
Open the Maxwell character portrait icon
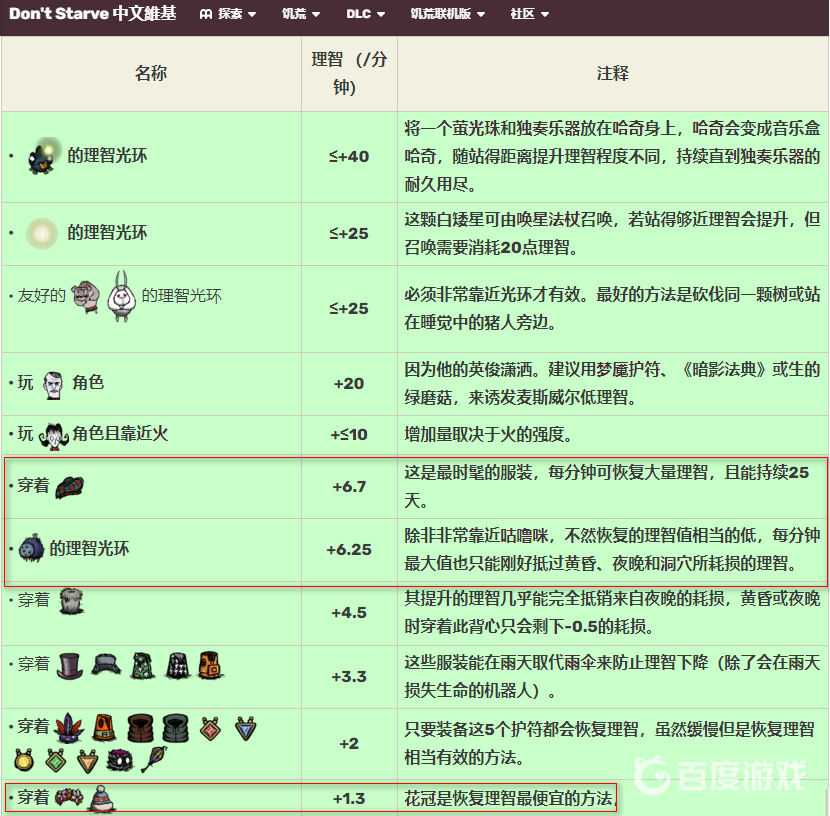(x=53, y=383)
